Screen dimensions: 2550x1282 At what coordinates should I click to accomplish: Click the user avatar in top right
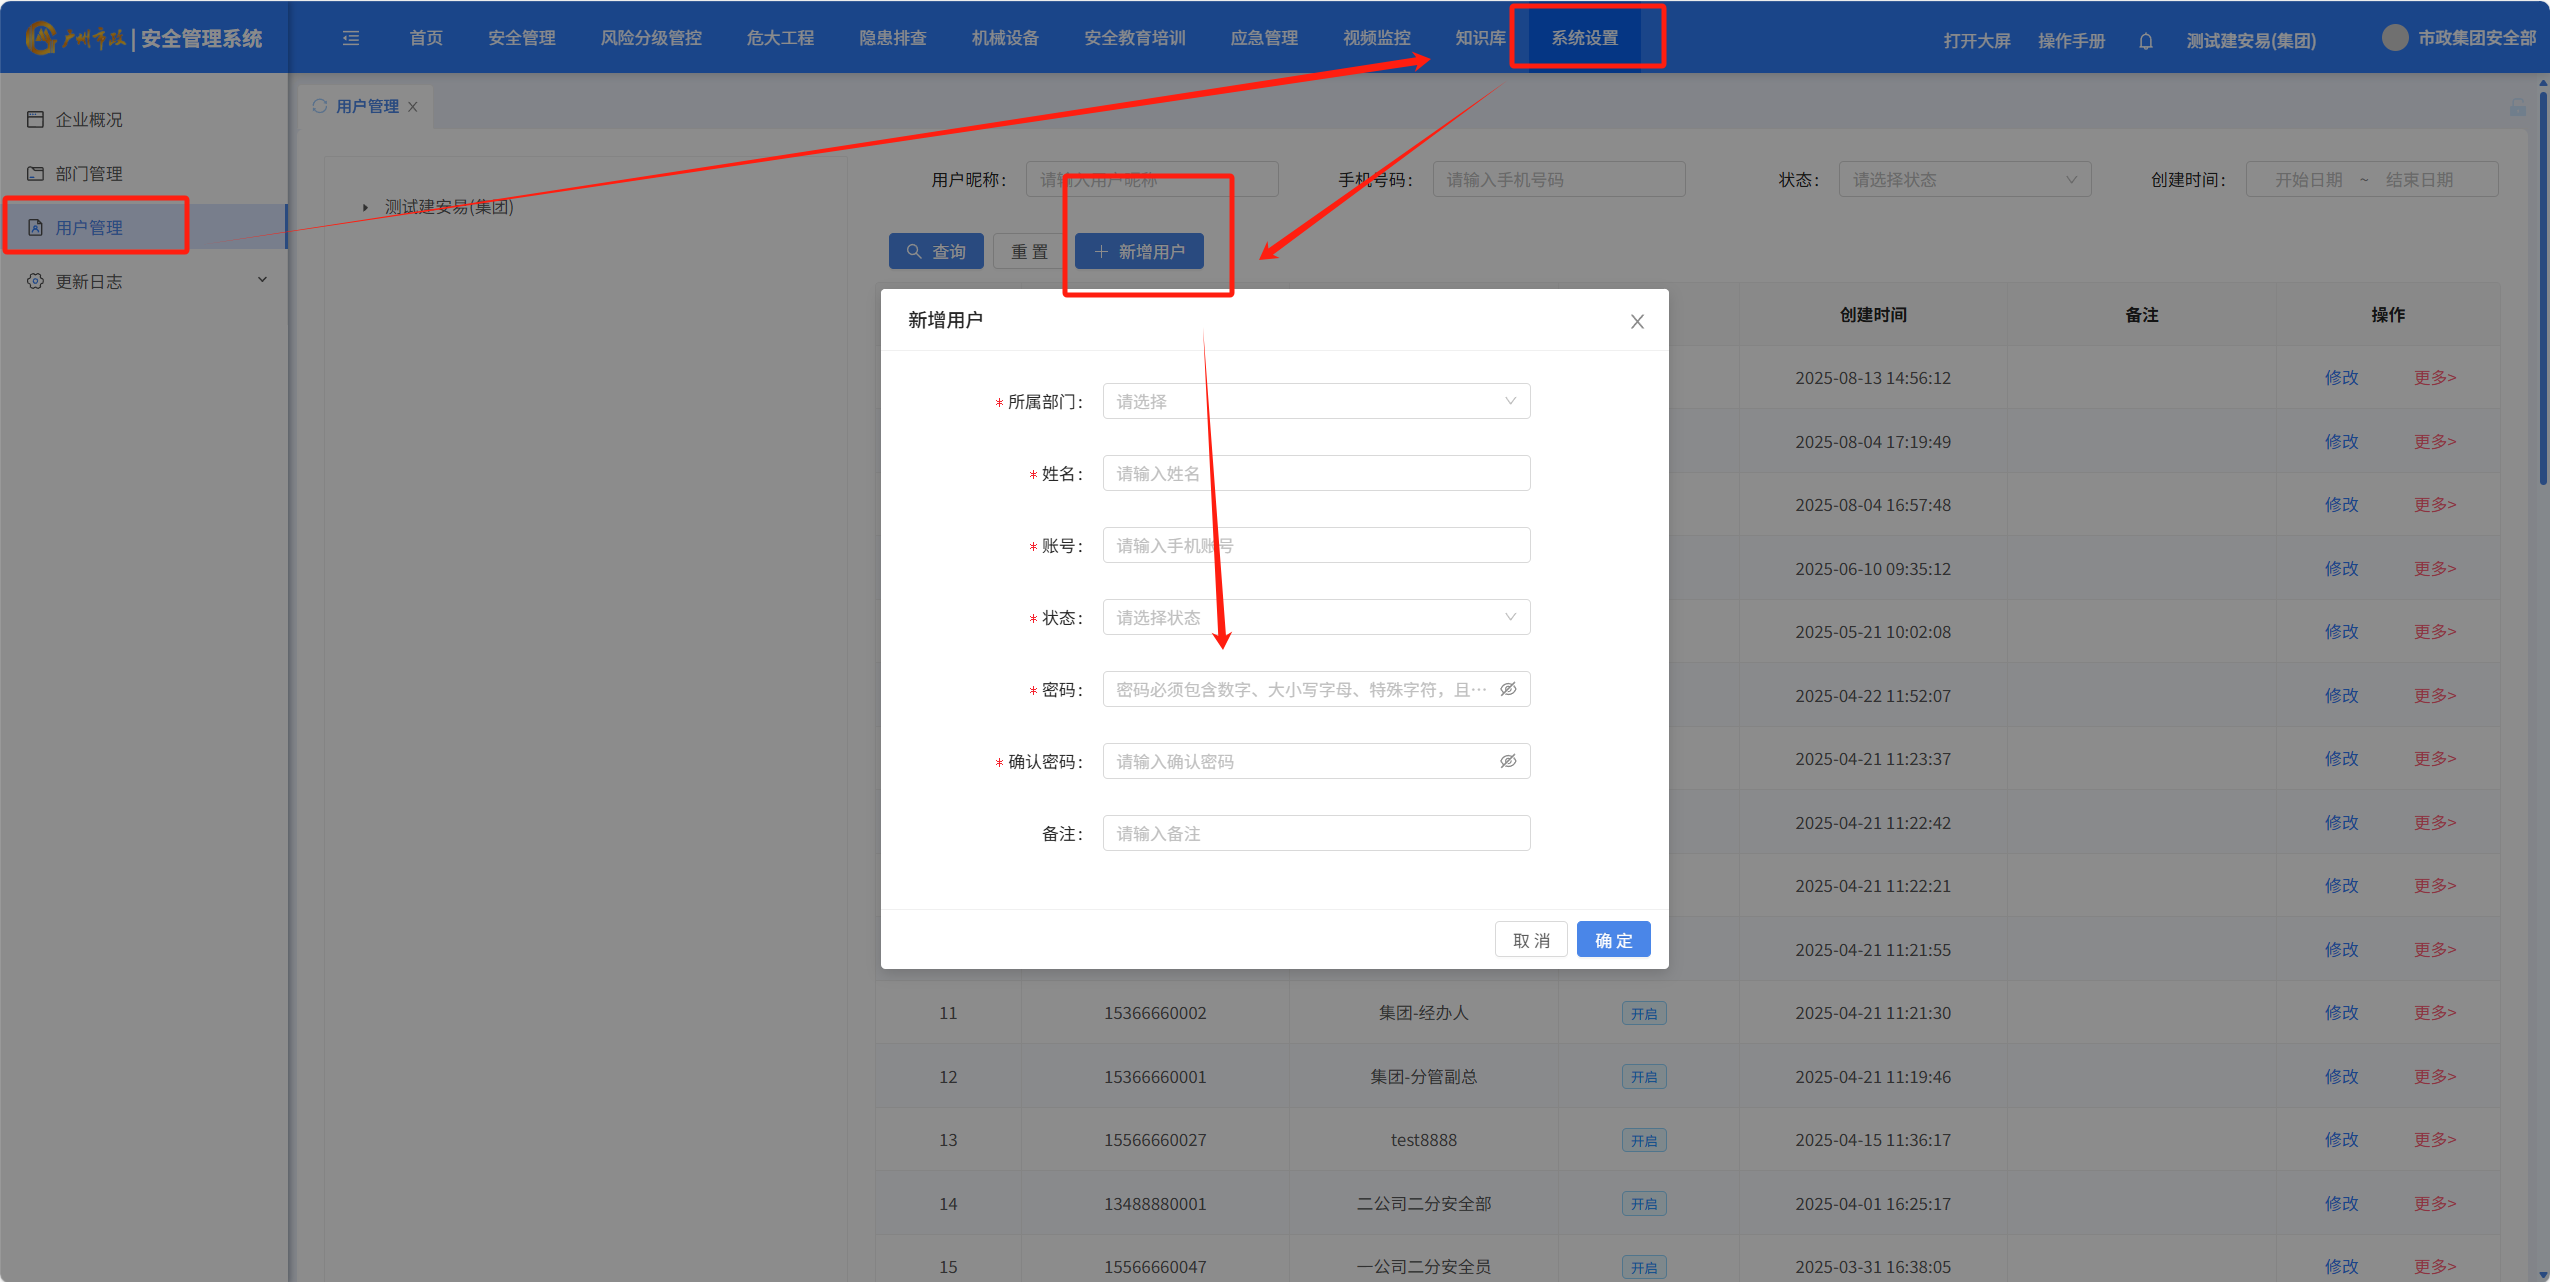click(x=2394, y=38)
